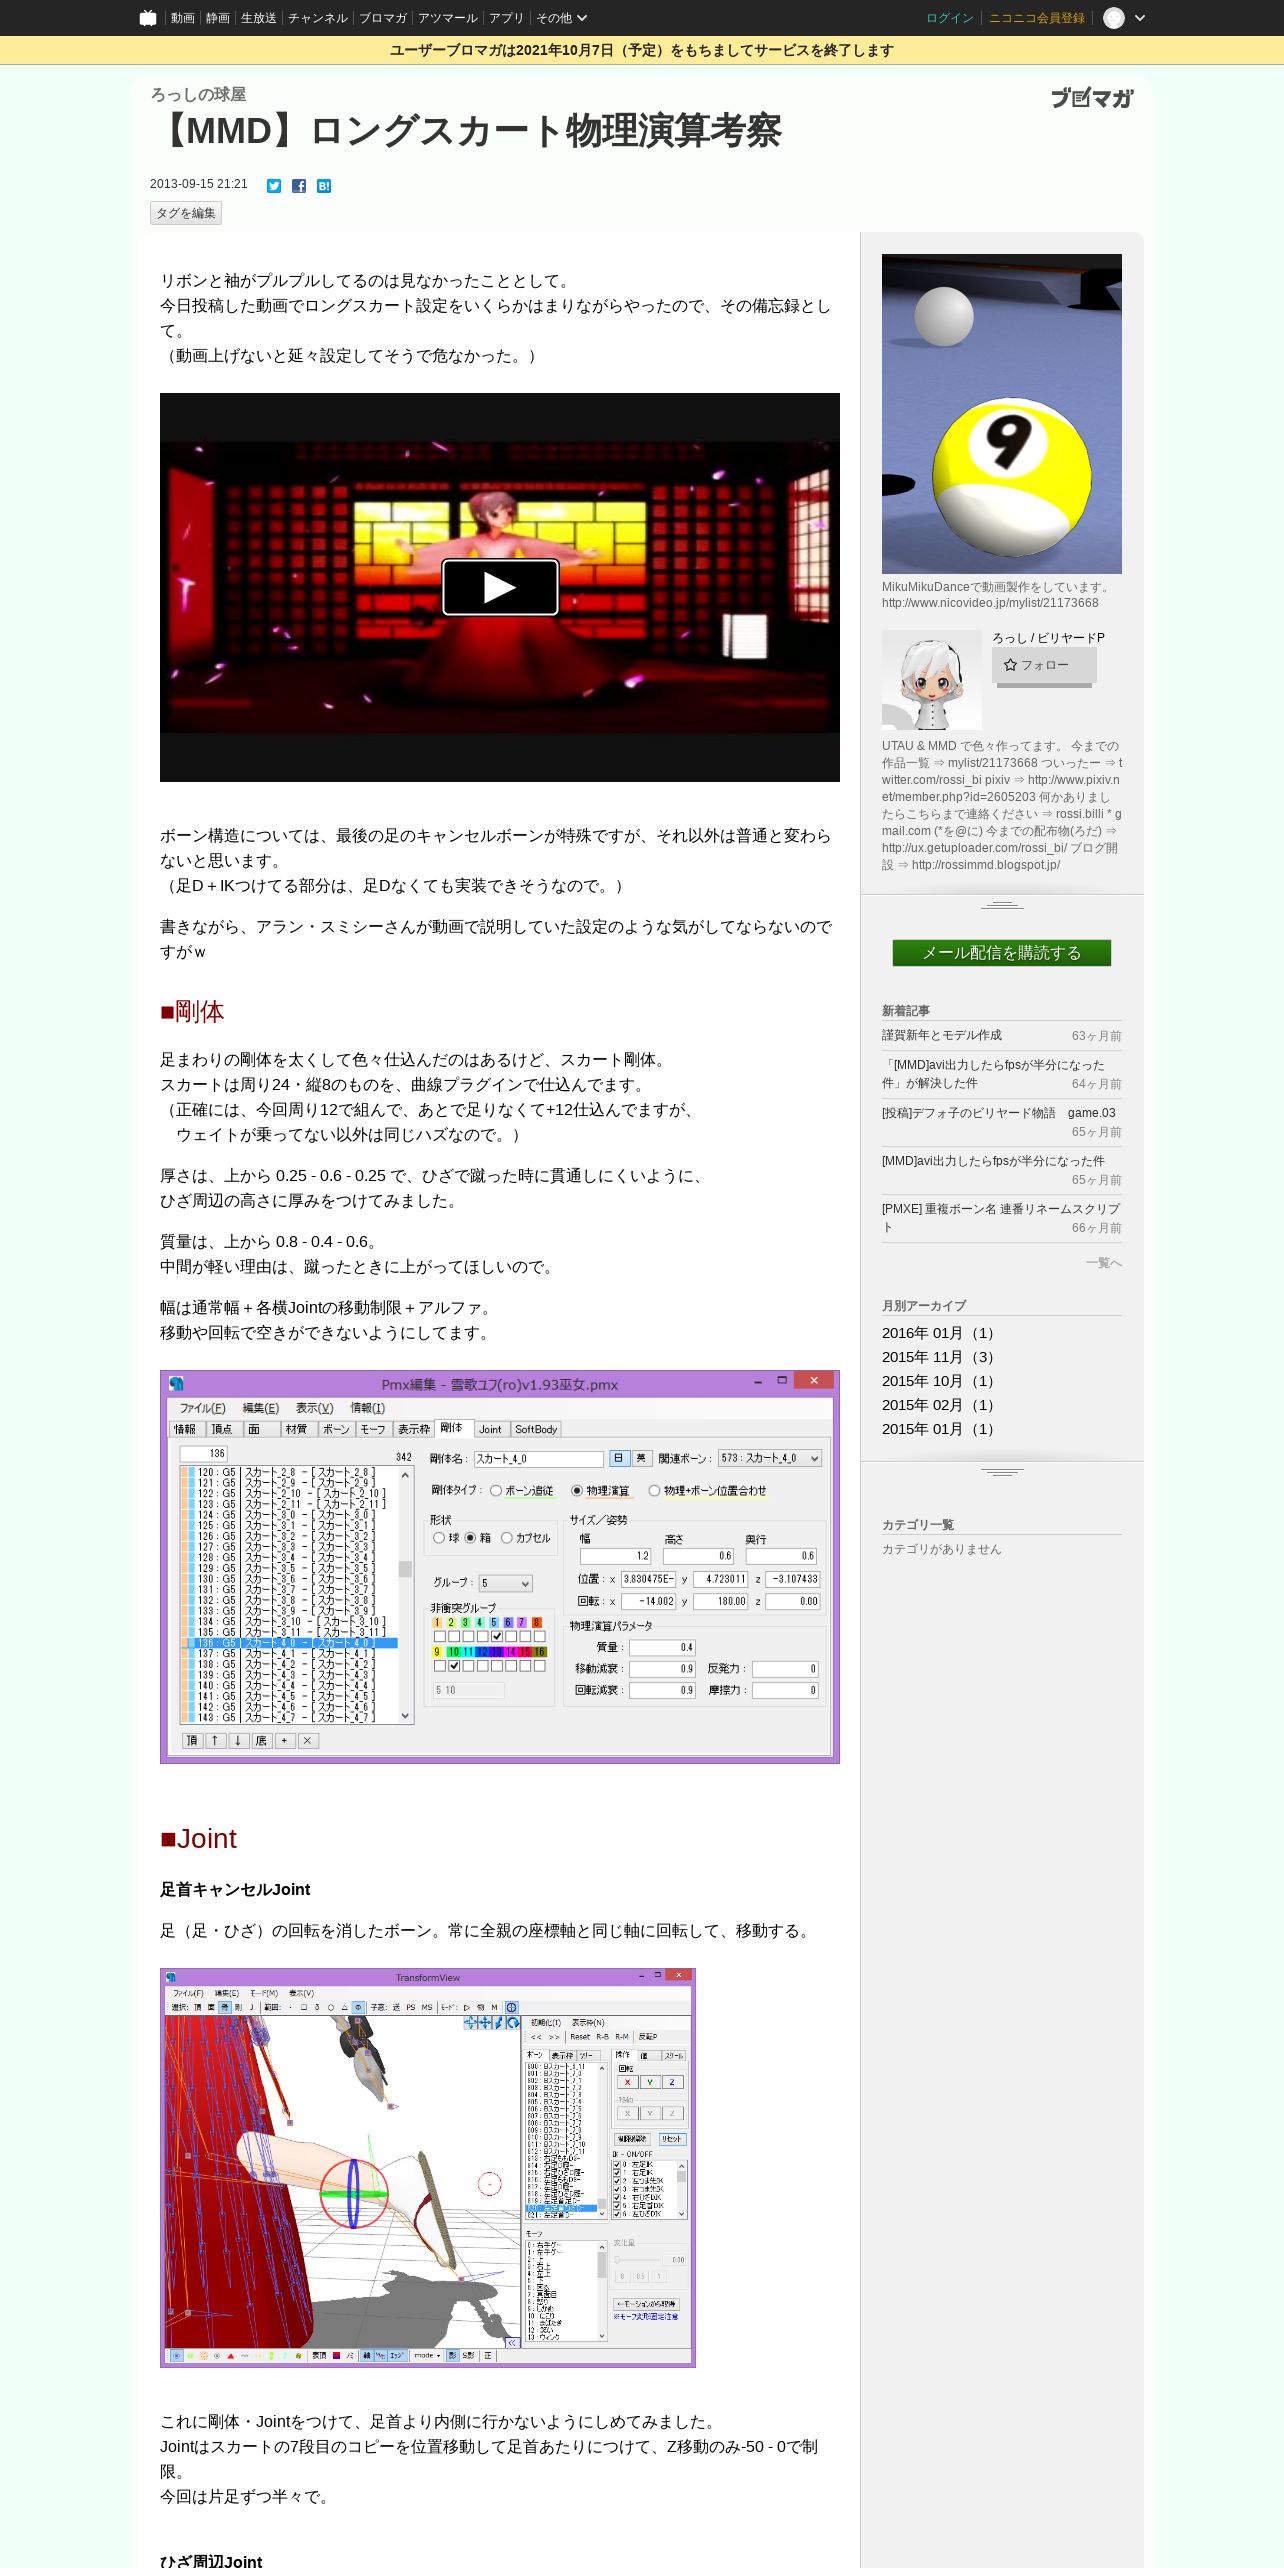Click the ログイン link
The height and width of the screenshot is (2568, 1284).
tap(950, 18)
